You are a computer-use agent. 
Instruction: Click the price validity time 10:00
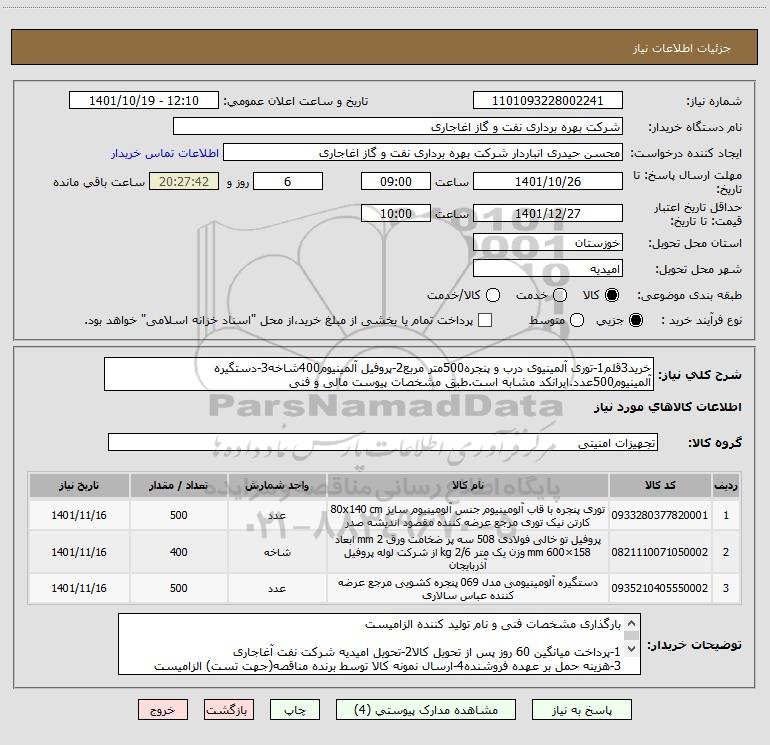[x=396, y=213]
